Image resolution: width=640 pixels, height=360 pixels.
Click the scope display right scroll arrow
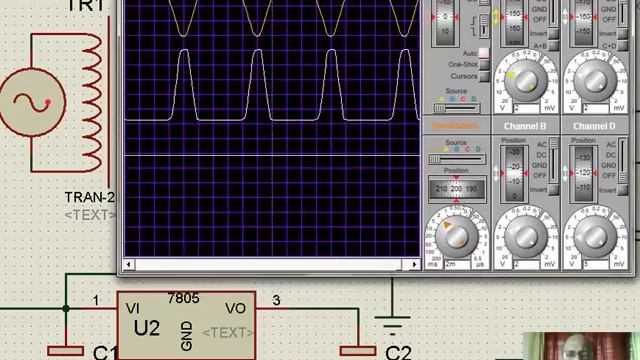coord(414,264)
